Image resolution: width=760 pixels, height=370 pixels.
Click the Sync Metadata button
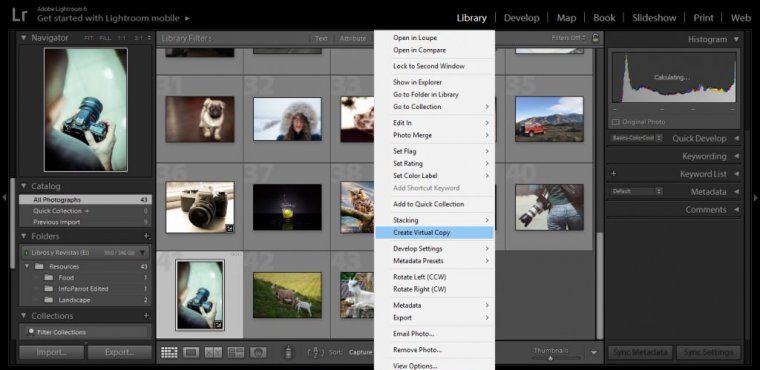[x=640, y=352]
